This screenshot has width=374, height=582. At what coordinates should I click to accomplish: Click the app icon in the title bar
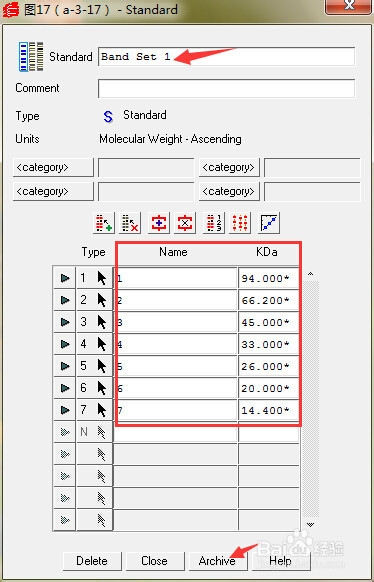tap(11, 10)
